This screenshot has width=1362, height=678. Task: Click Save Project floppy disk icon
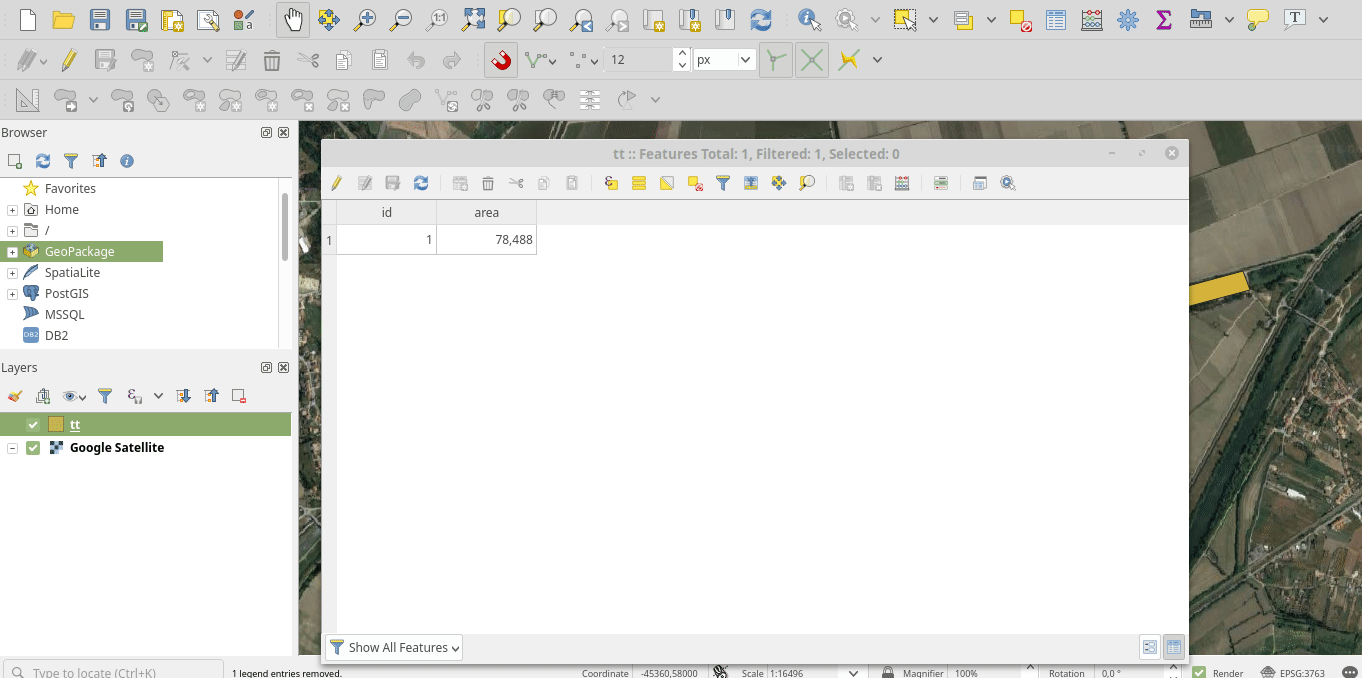(100, 19)
